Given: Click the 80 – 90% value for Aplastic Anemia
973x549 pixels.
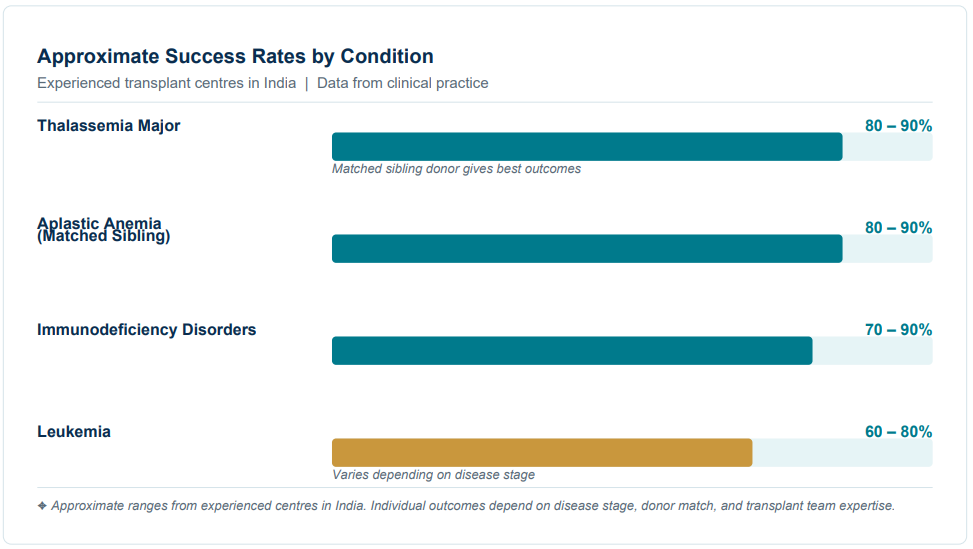Looking at the screenshot, I should pos(898,228).
